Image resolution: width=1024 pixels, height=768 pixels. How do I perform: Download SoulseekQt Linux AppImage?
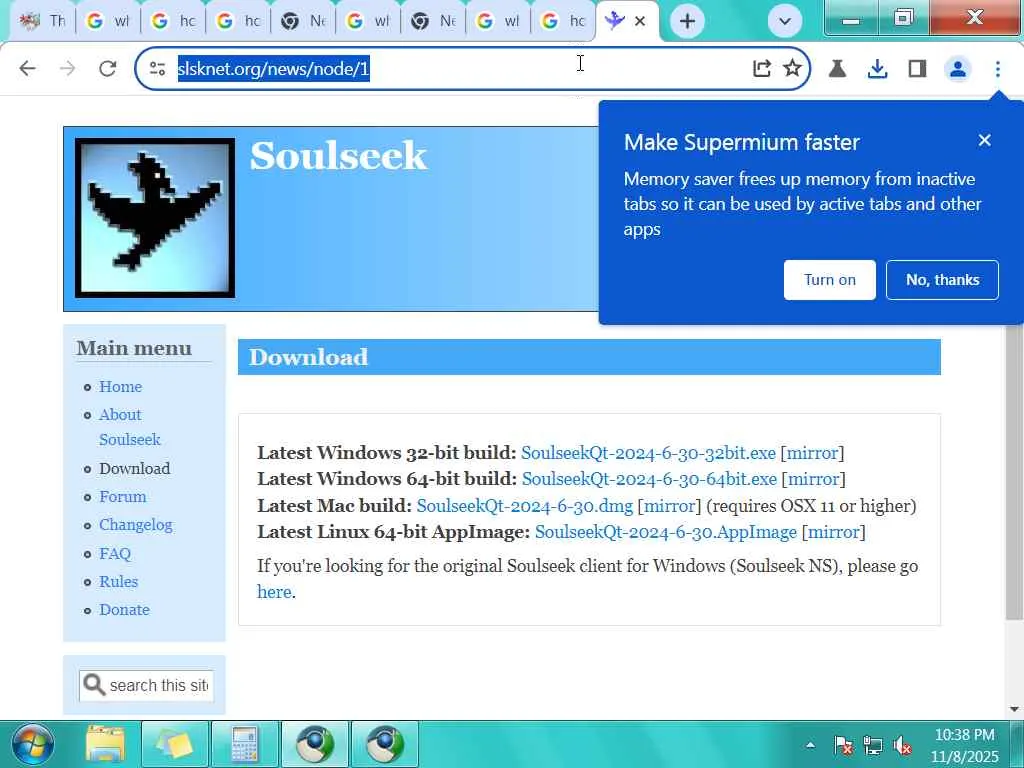tap(665, 532)
